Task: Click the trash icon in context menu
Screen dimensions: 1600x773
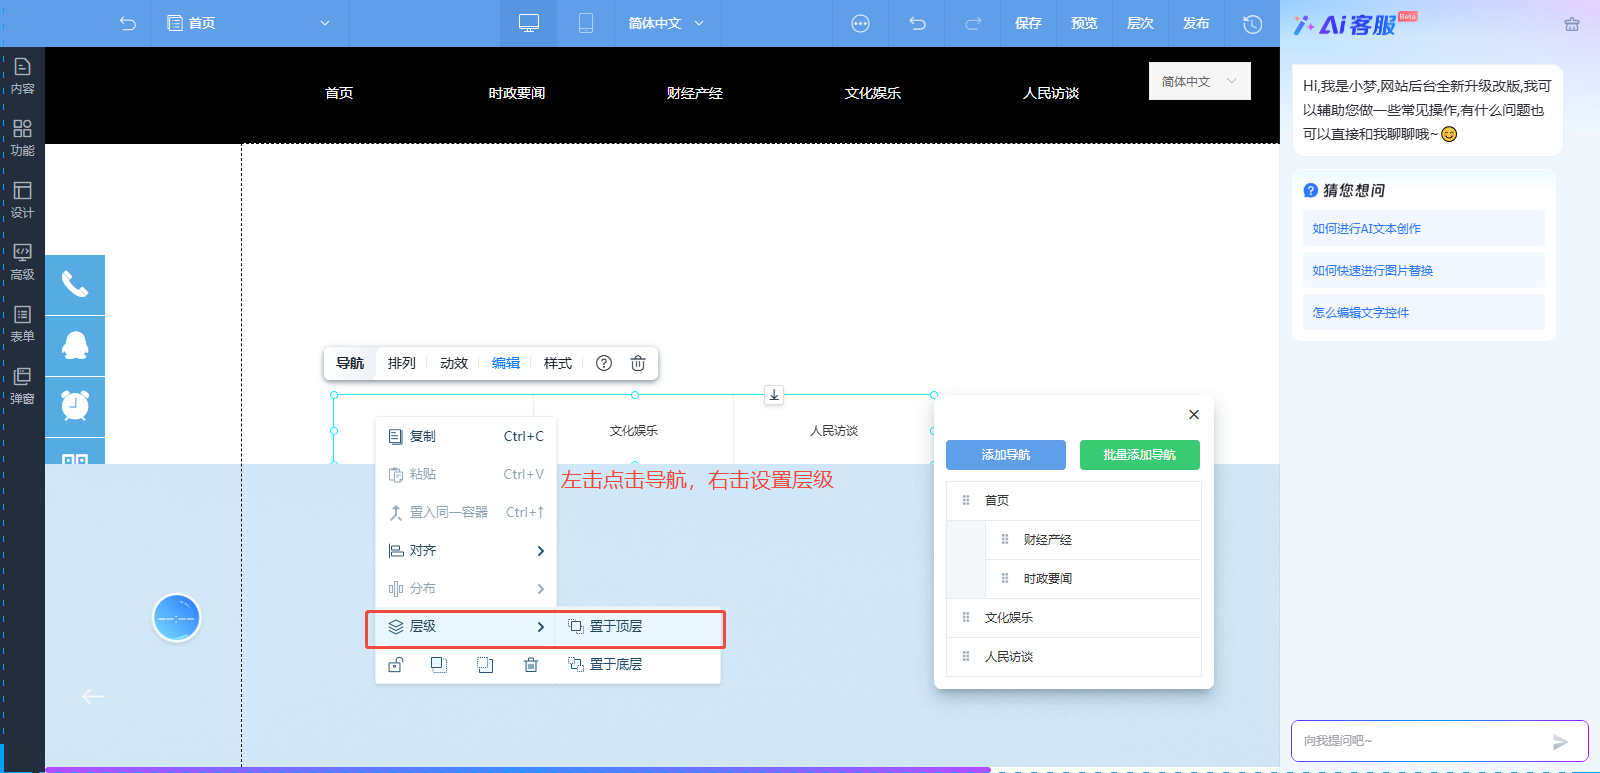Action: (531, 665)
